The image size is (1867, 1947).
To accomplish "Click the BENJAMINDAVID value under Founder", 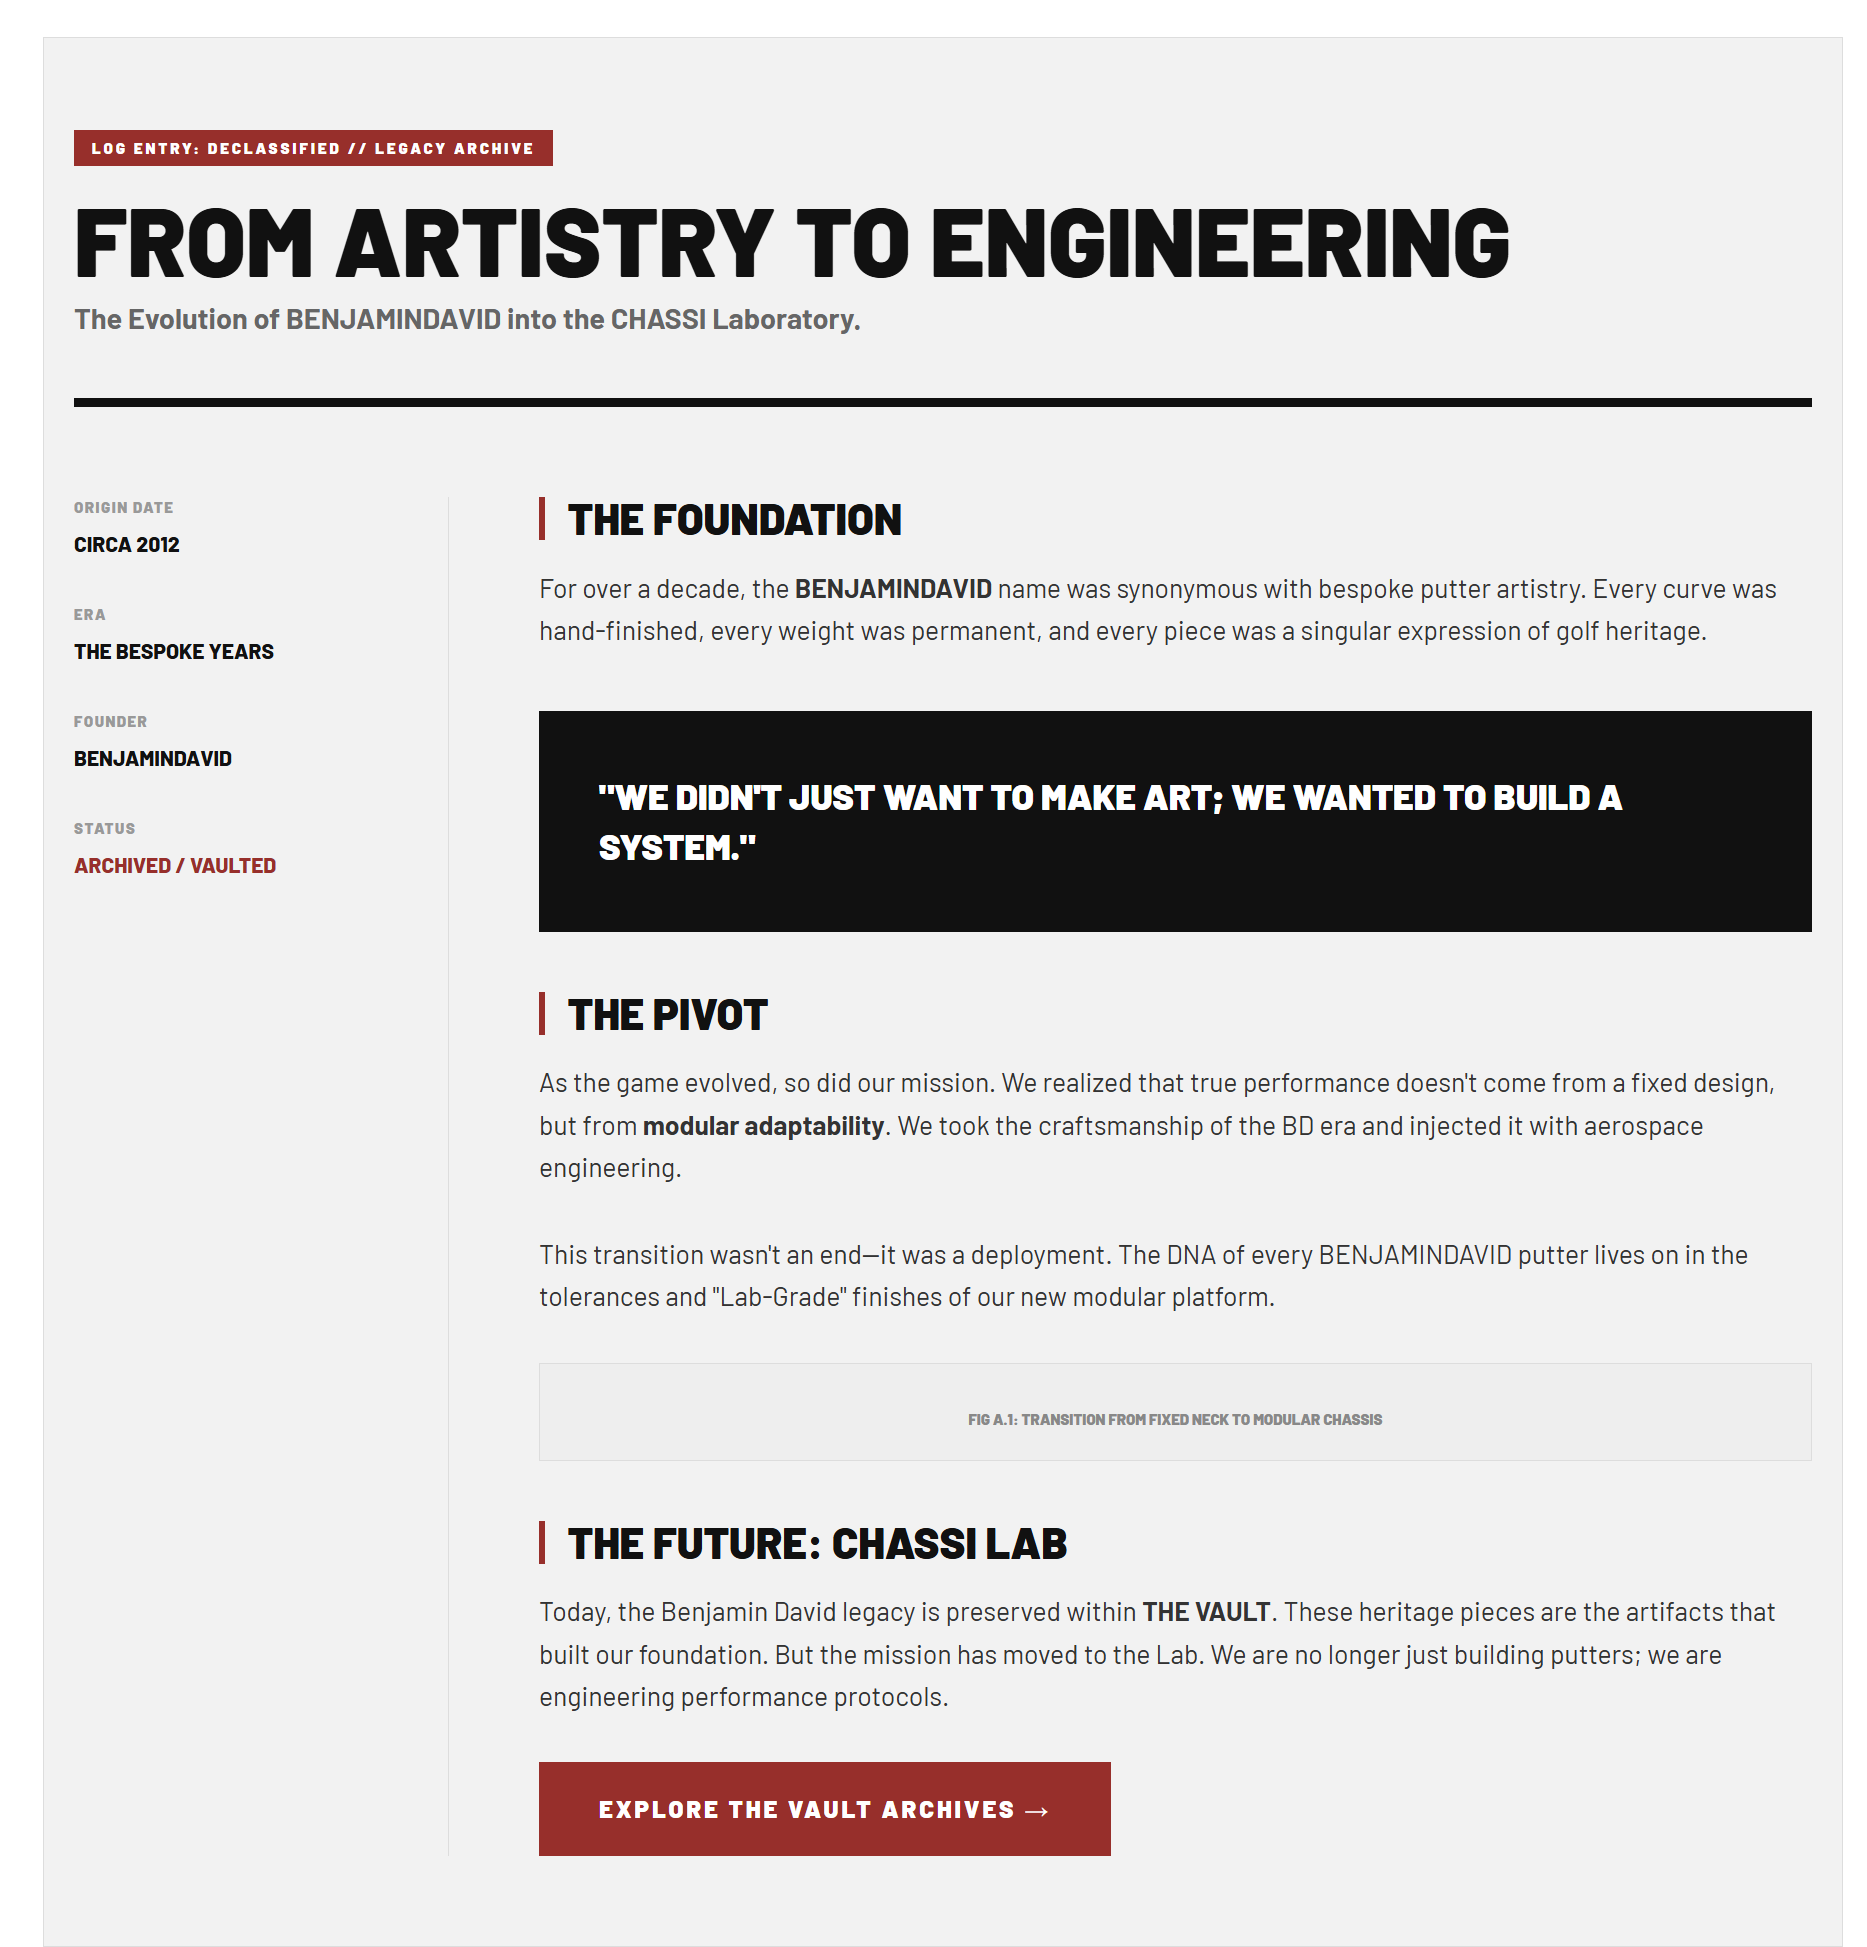I will (x=153, y=759).
